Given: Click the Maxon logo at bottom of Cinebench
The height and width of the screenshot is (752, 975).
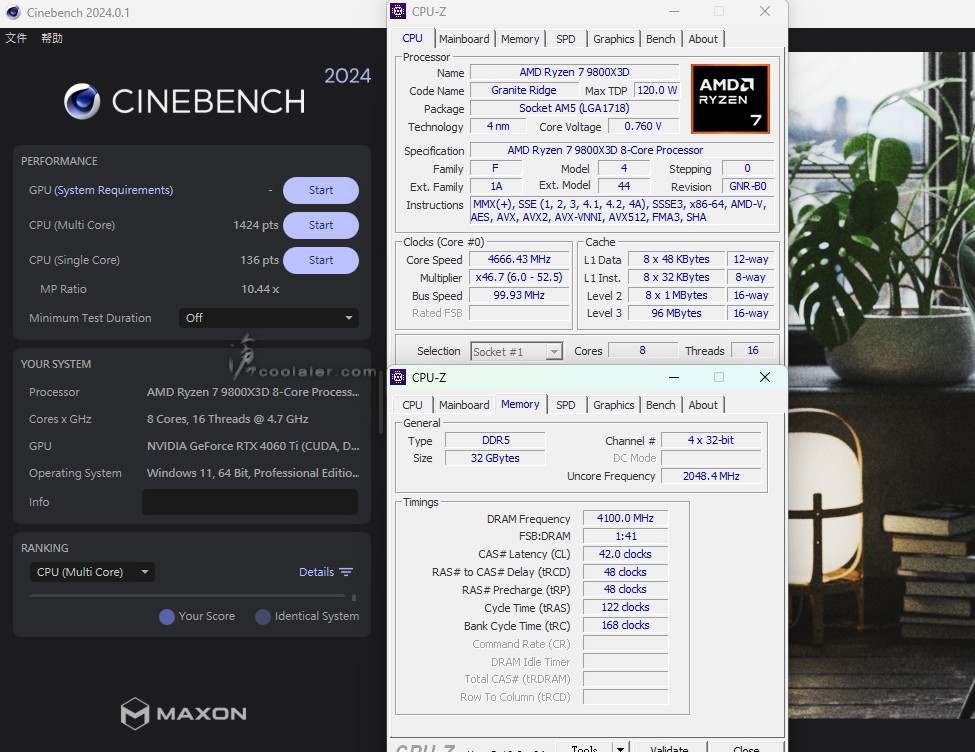Looking at the screenshot, I should (184, 713).
